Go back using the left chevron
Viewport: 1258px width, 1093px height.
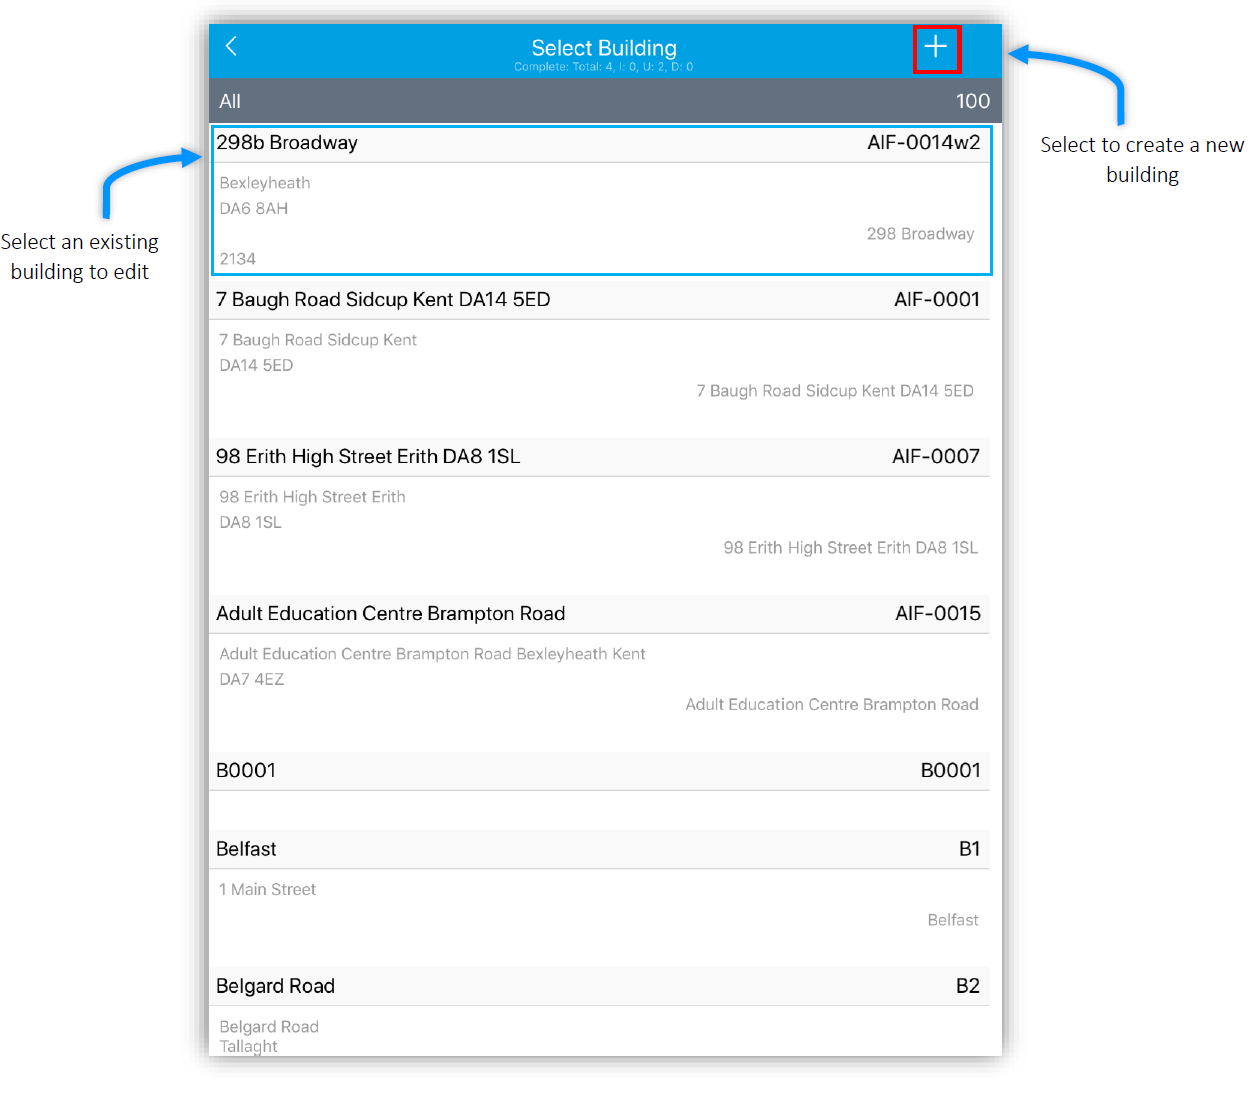click(231, 46)
